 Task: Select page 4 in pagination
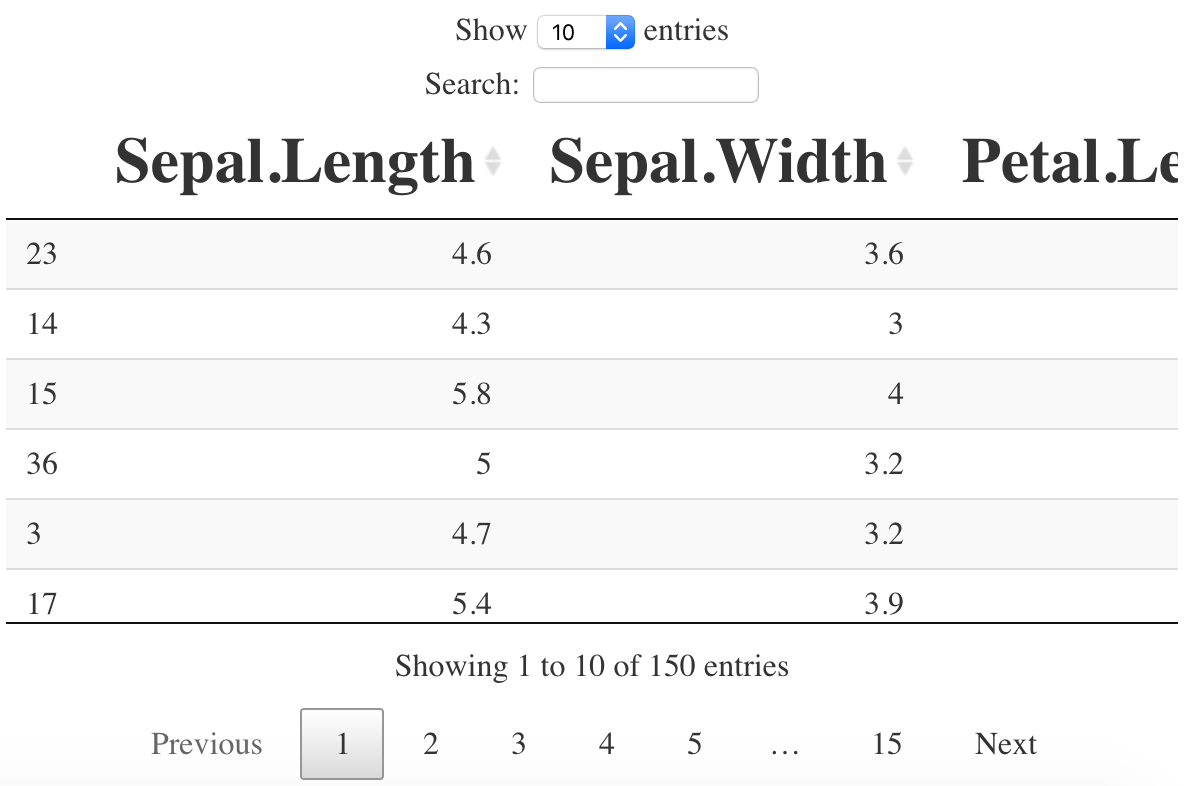coord(606,743)
